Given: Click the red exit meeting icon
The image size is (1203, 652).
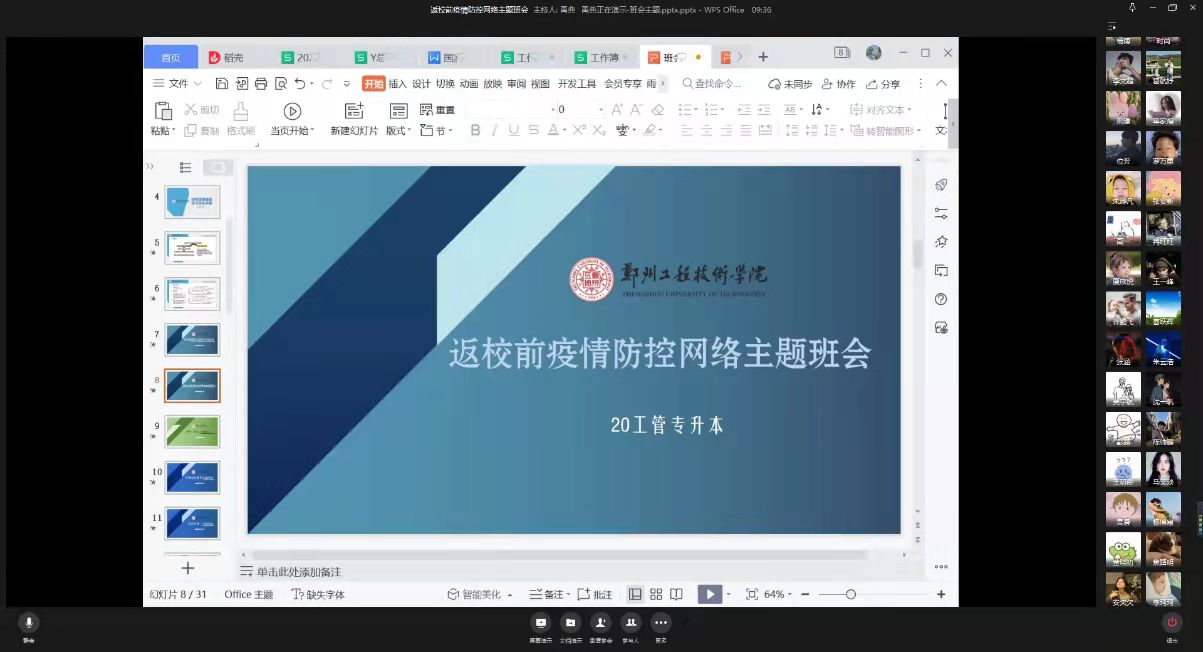Looking at the screenshot, I should (1173, 622).
